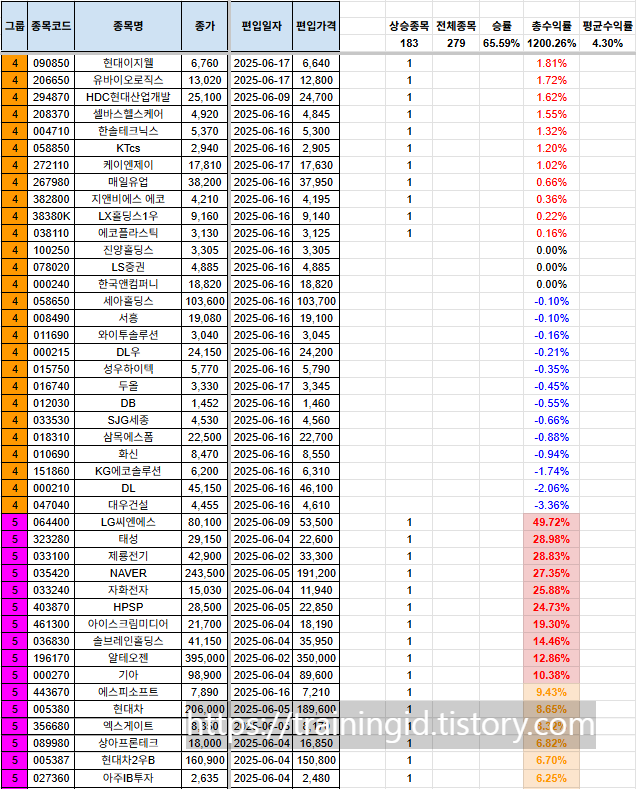Select the 현대차2우B name cell
The image size is (636, 789).
click(128, 761)
